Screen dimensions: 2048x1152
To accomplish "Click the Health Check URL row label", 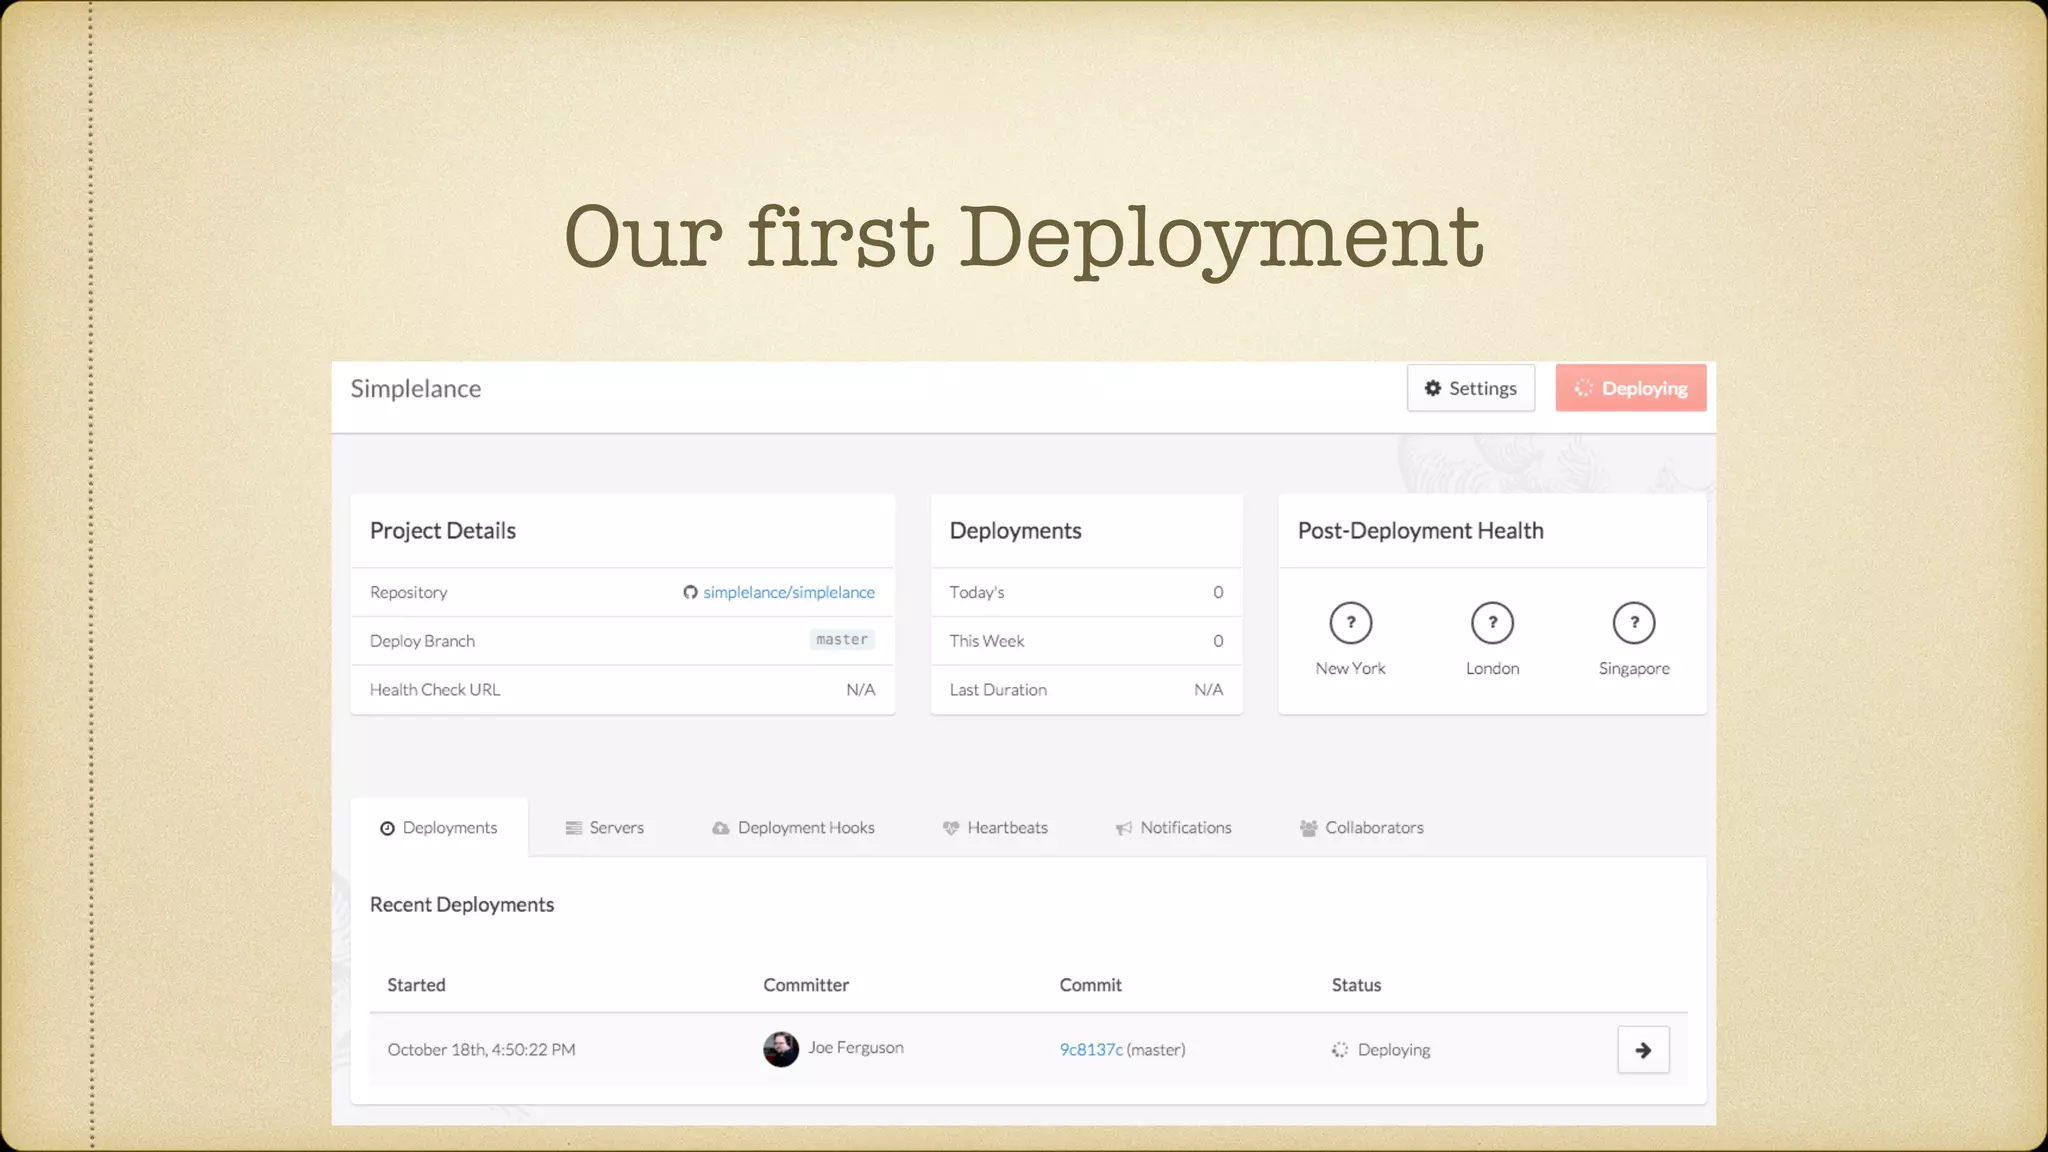I will pyautogui.click(x=435, y=689).
